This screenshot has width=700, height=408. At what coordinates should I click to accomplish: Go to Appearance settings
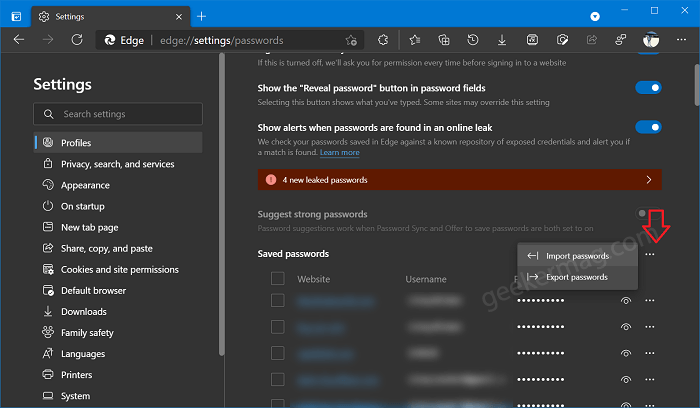point(118,185)
